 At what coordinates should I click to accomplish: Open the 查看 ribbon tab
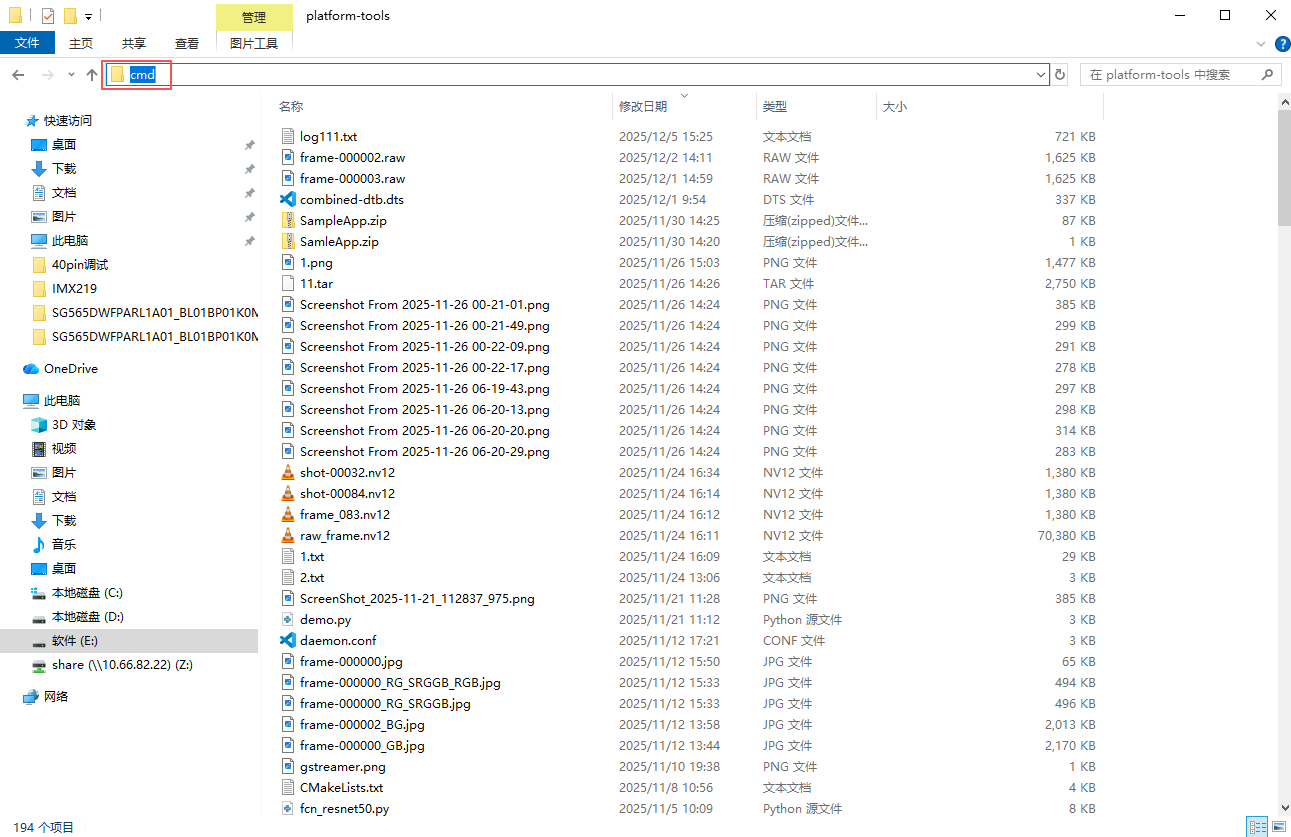187,43
